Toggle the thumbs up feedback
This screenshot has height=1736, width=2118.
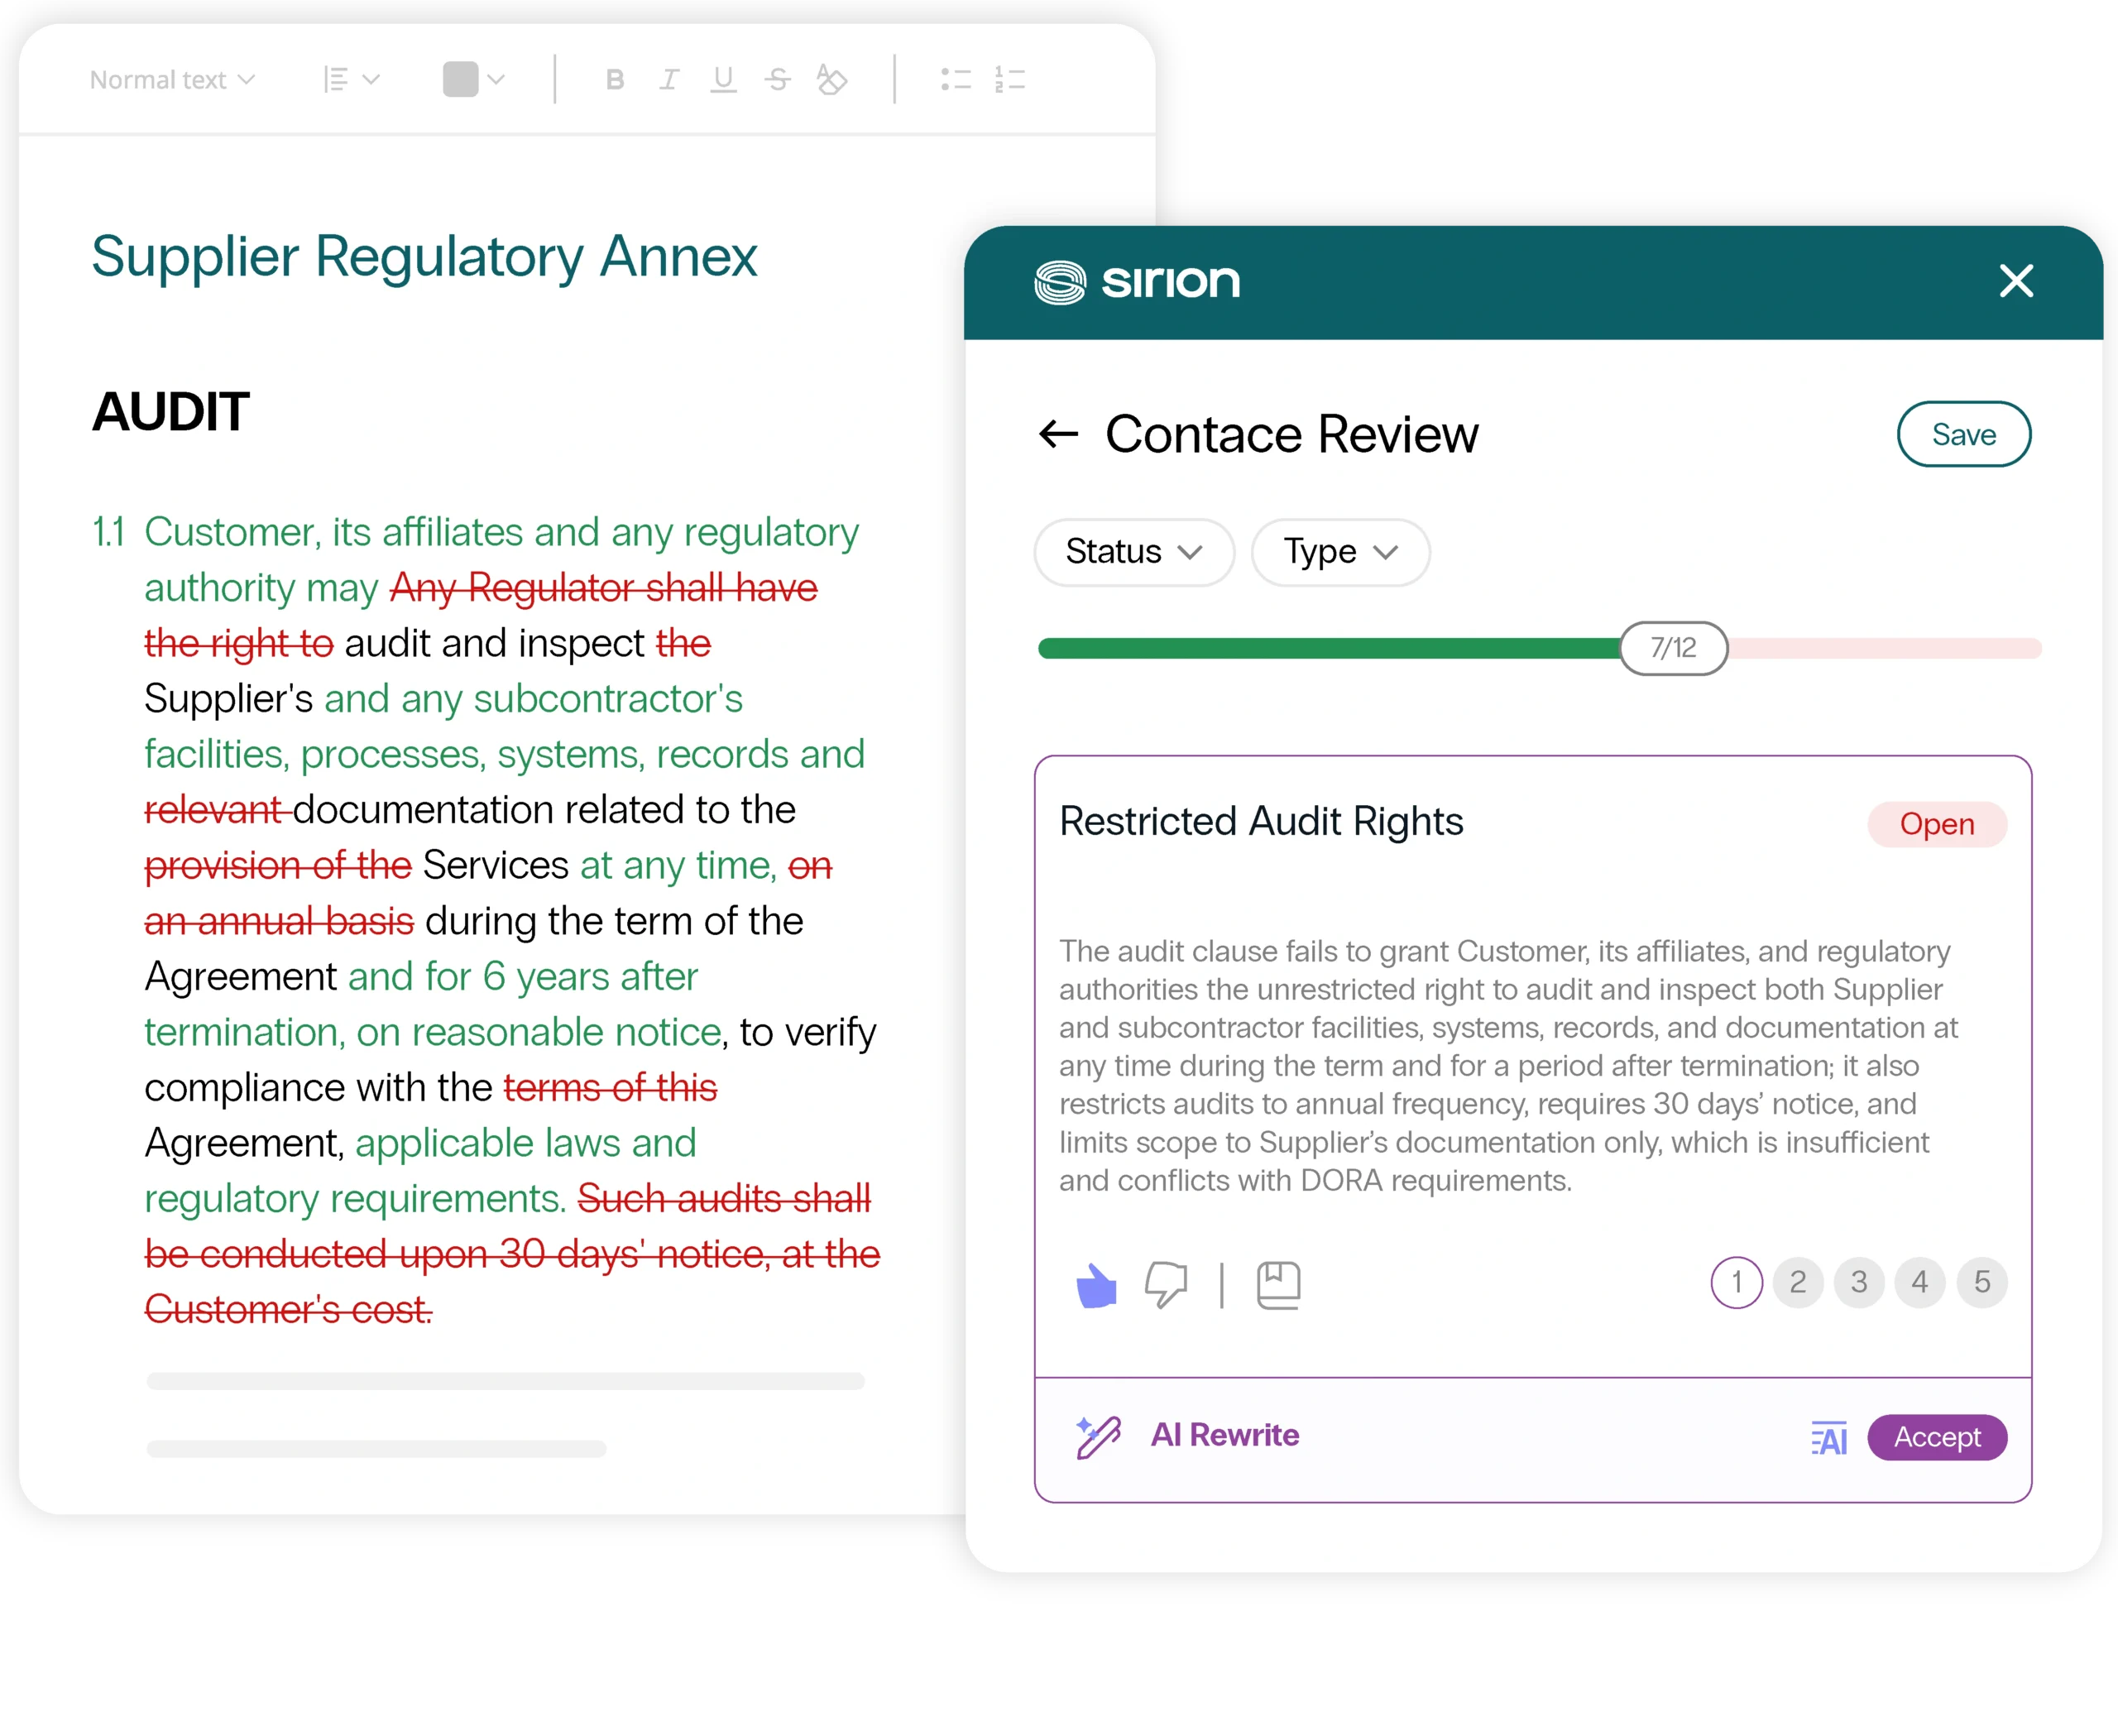tap(1096, 1285)
